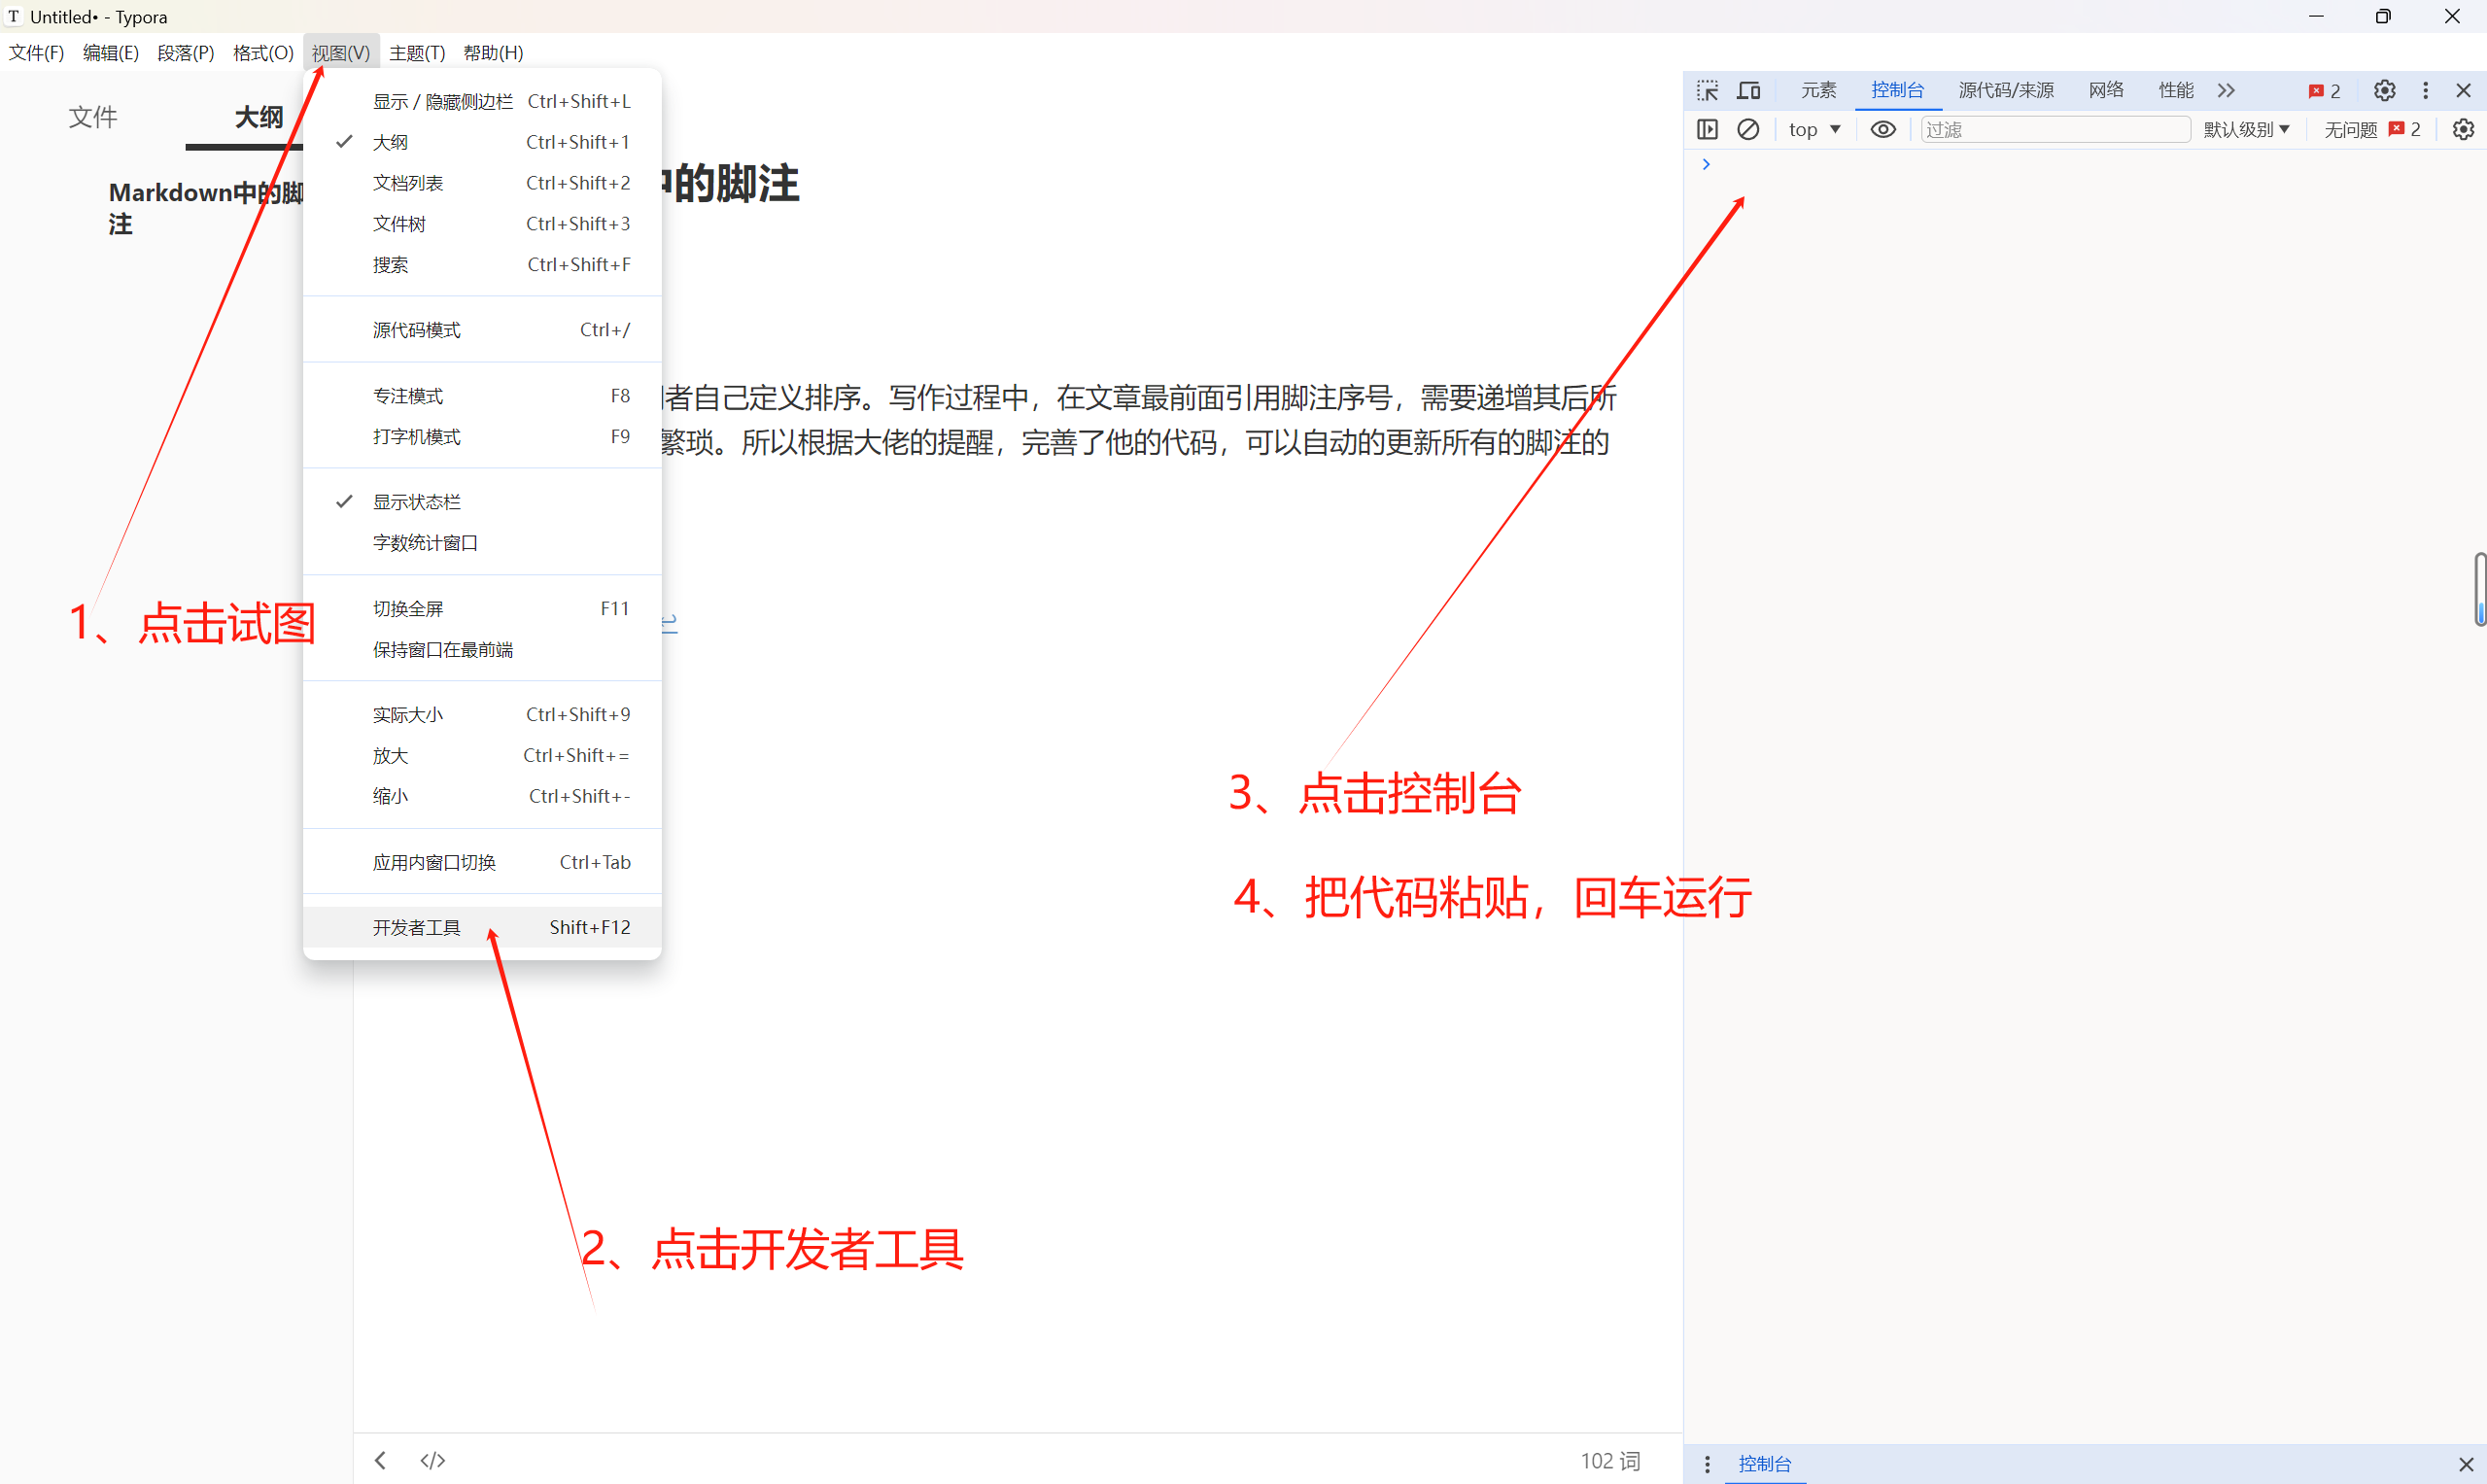Switch to the 网络 tab in DevTools

pos(2106,90)
